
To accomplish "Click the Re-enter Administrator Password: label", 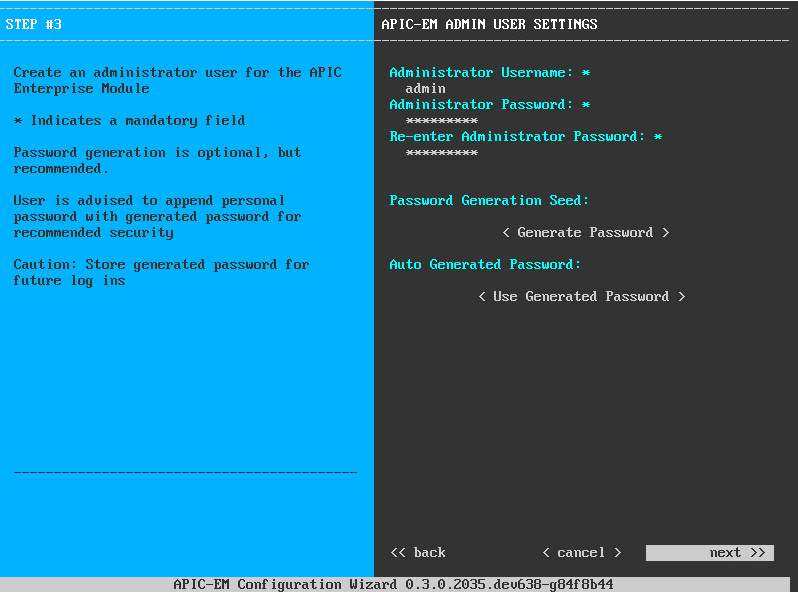I will (x=517, y=137).
